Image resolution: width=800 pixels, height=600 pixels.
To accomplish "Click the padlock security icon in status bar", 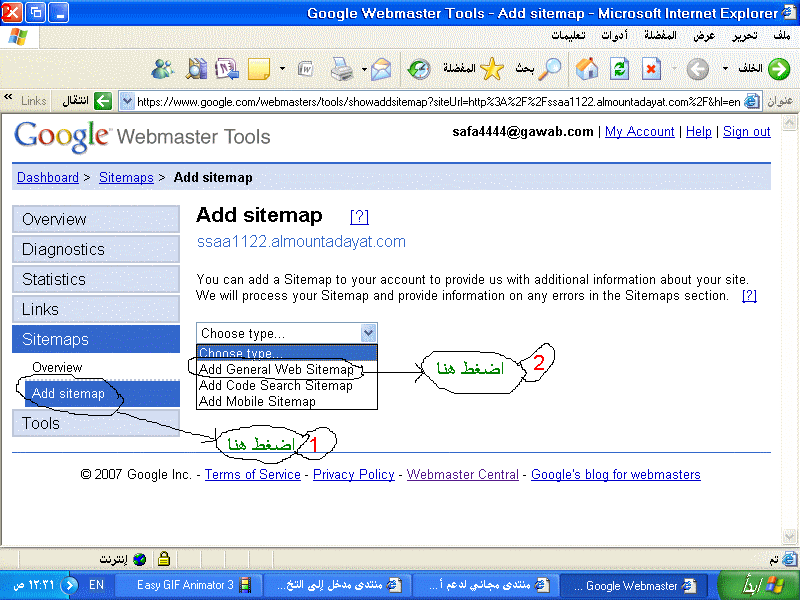I will tap(164, 559).
